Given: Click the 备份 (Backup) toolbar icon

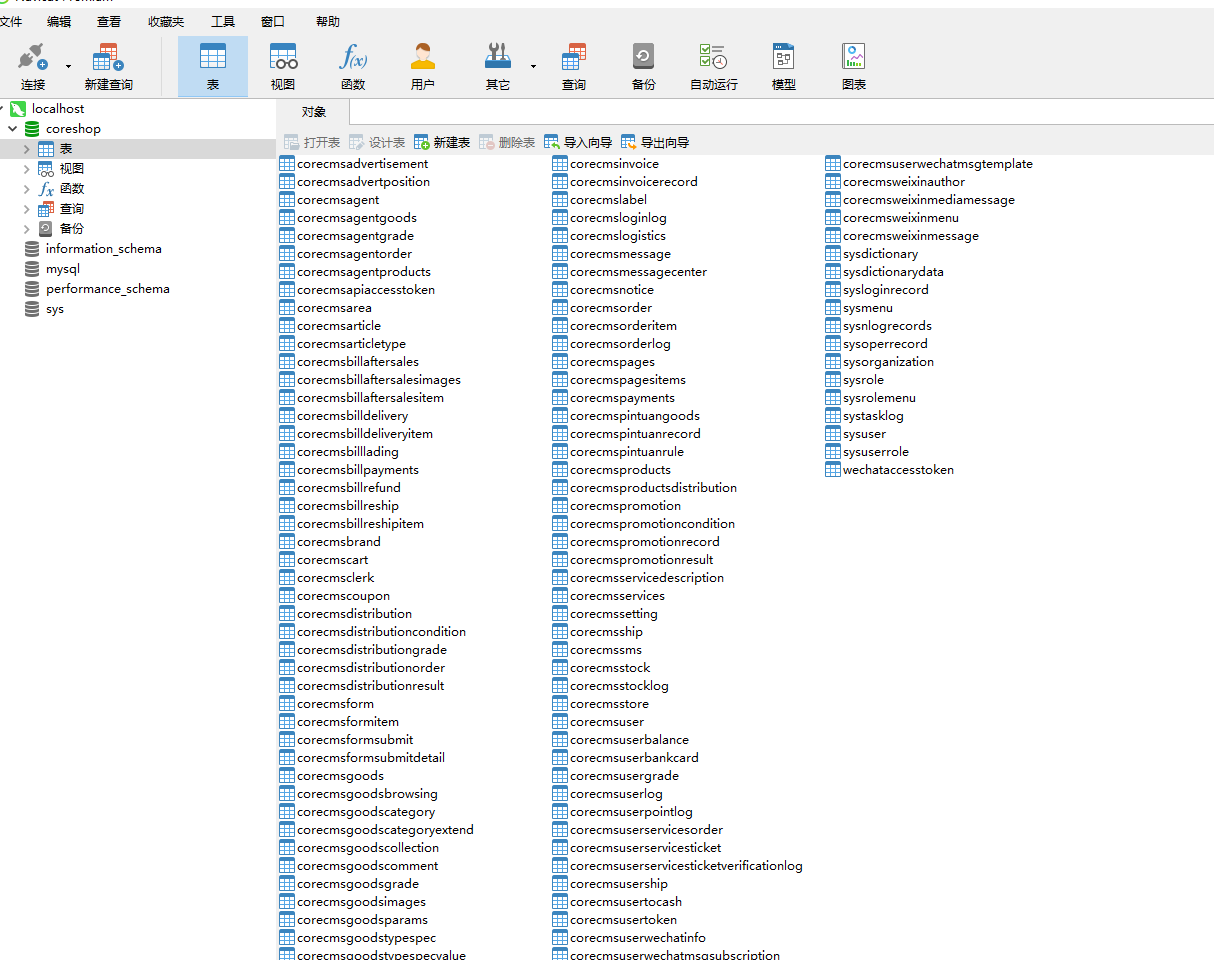Looking at the screenshot, I should pos(643,66).
